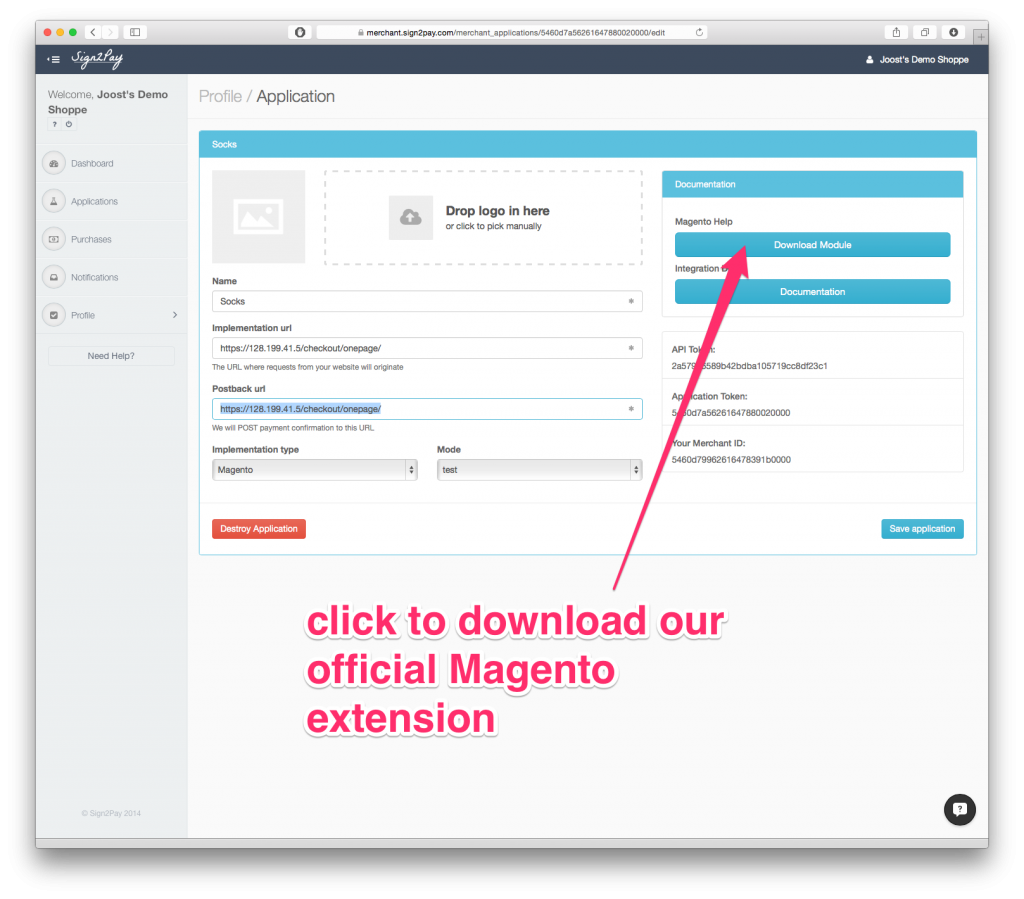Click the Merchant ID value 5460d79962616478391b0000
The height and width of the screenshot is (899, 1024).
[x=731, y=460]
